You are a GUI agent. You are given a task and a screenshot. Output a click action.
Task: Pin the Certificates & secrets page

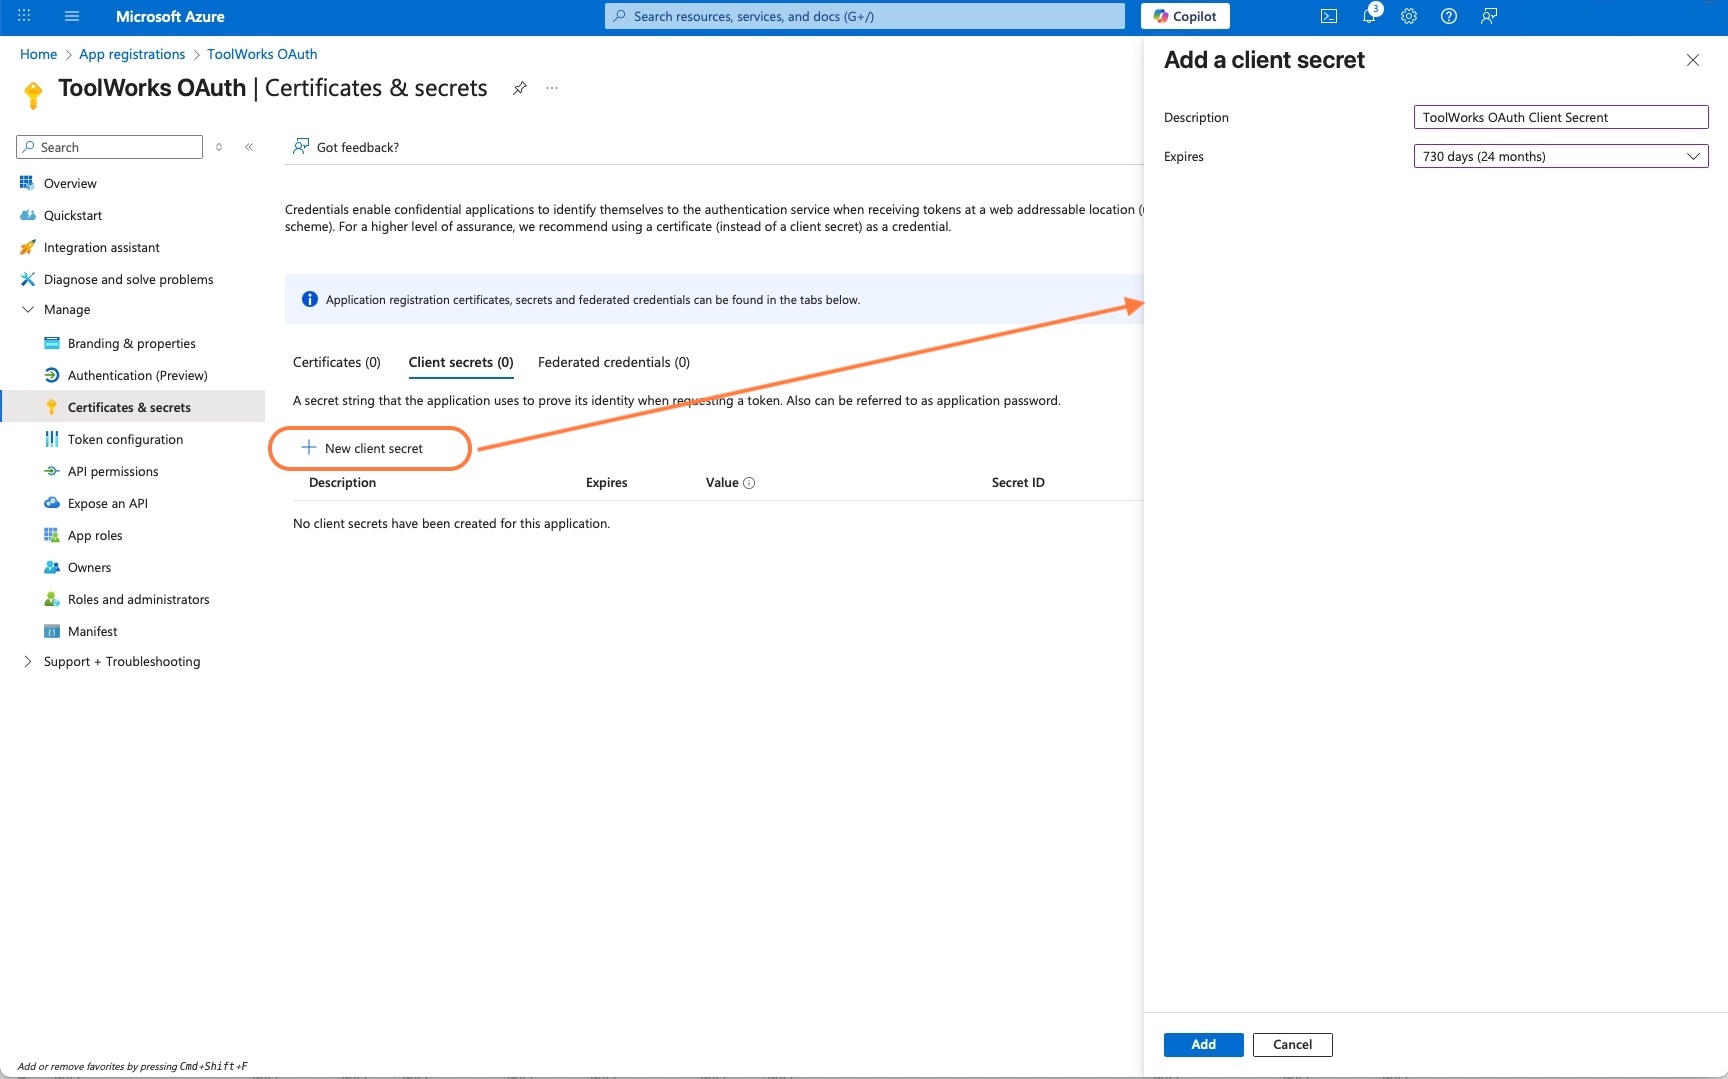519,88
